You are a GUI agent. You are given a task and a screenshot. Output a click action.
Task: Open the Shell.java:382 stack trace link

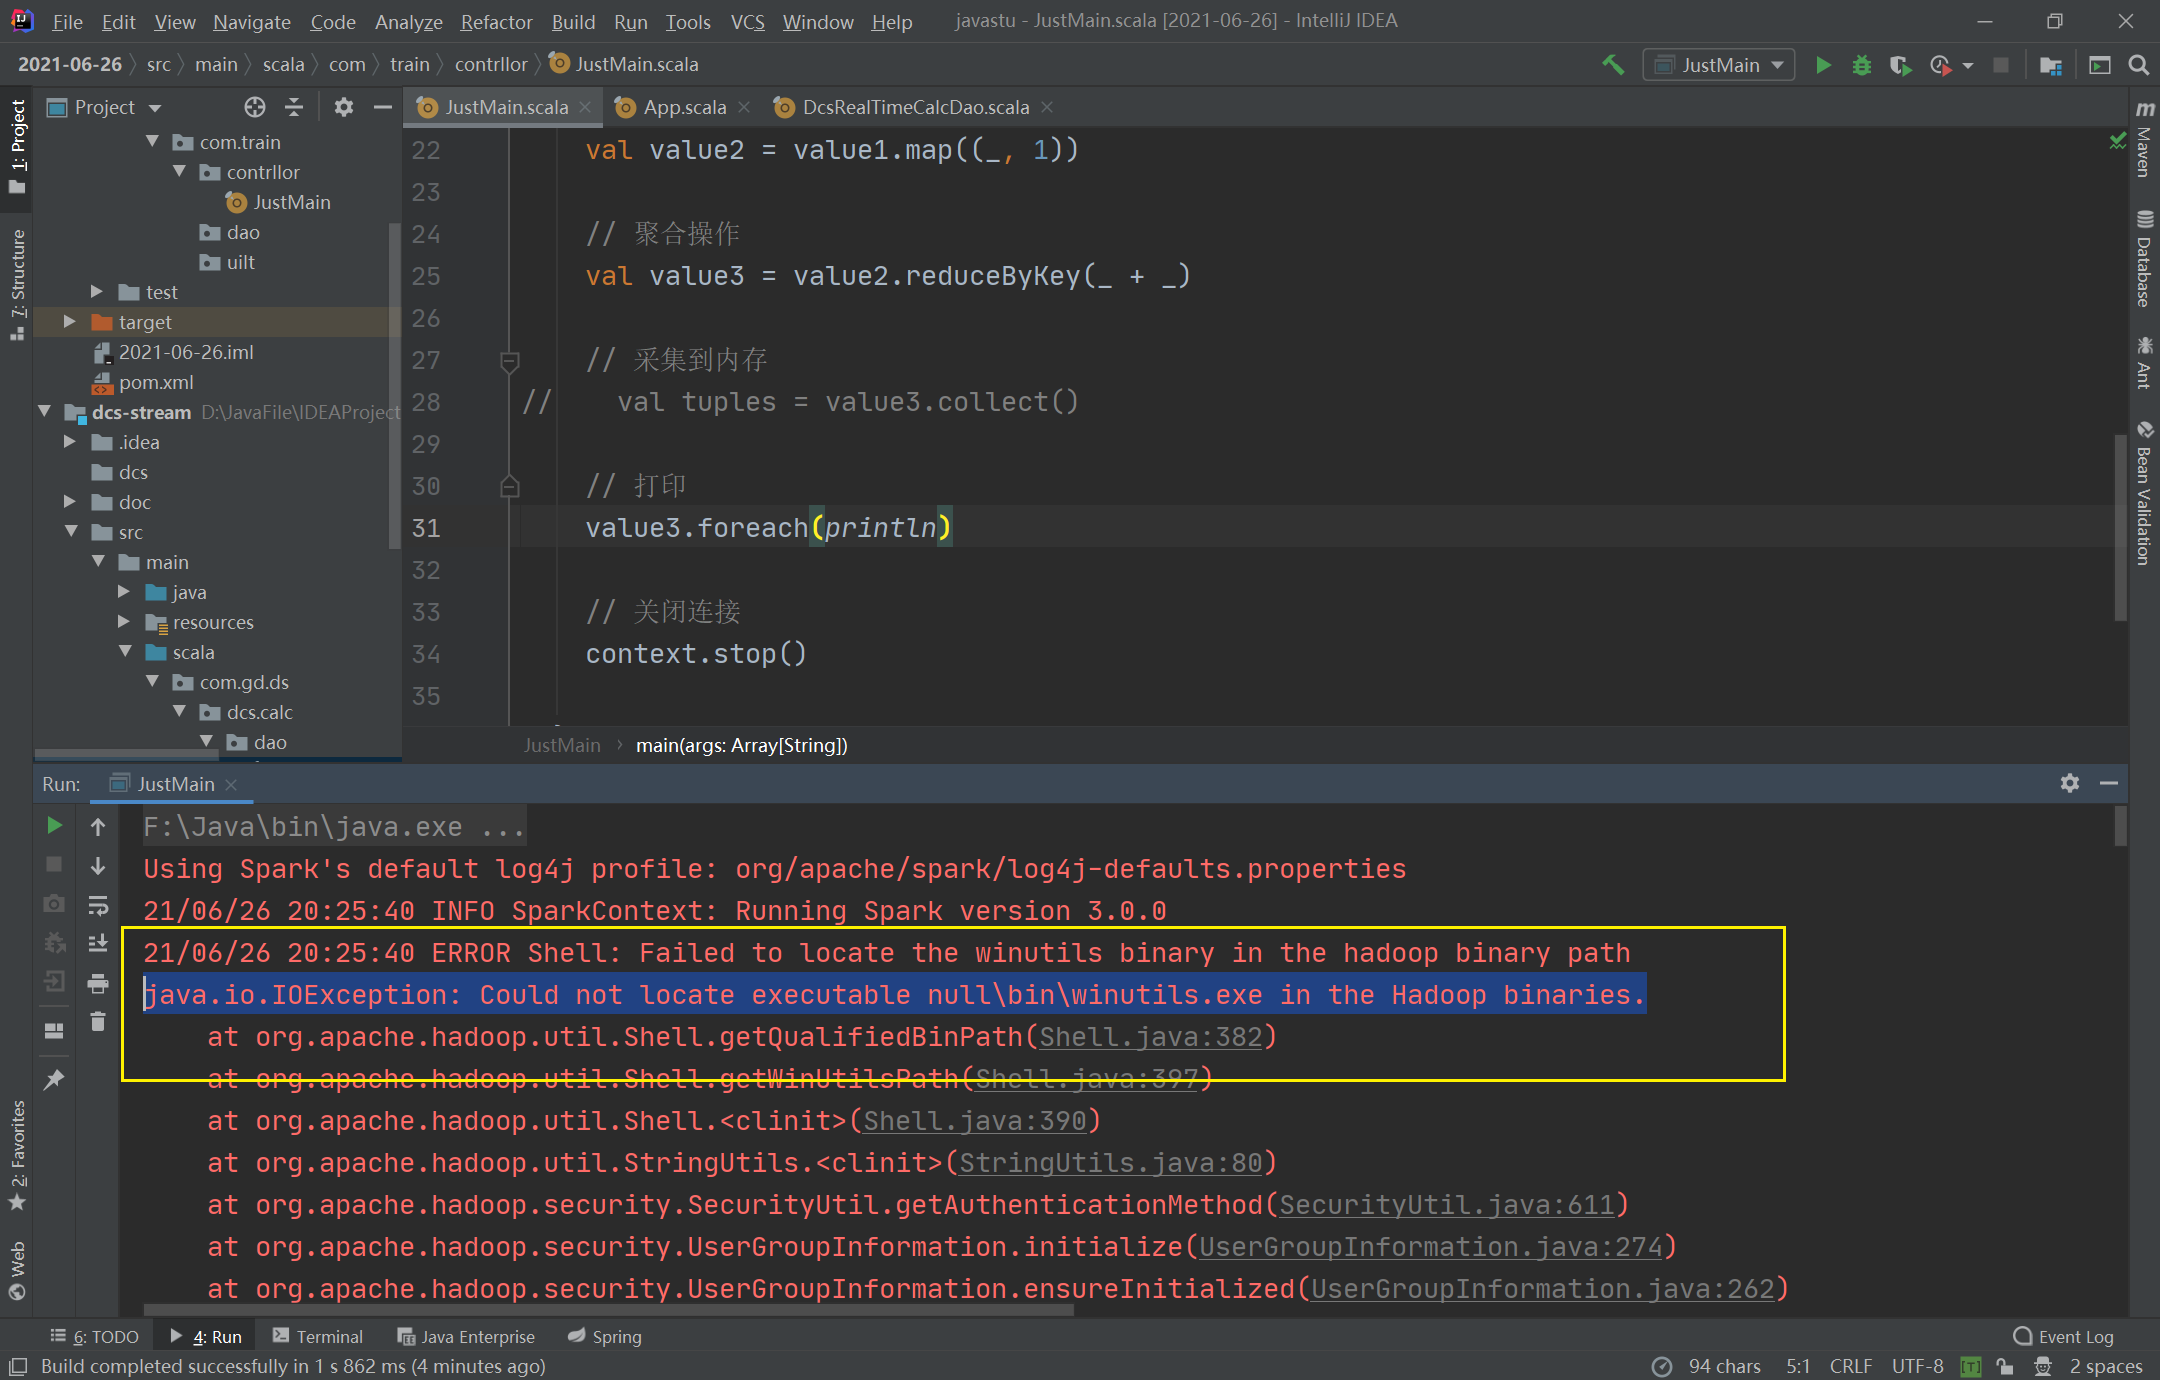pos(1151,1037)
